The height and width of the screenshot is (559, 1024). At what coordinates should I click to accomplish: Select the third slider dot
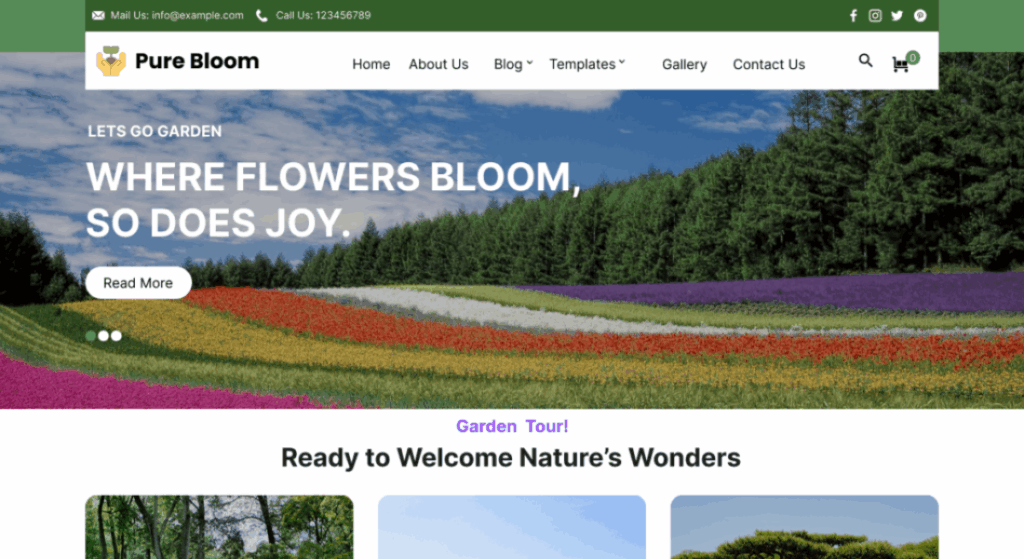point(116,336)
